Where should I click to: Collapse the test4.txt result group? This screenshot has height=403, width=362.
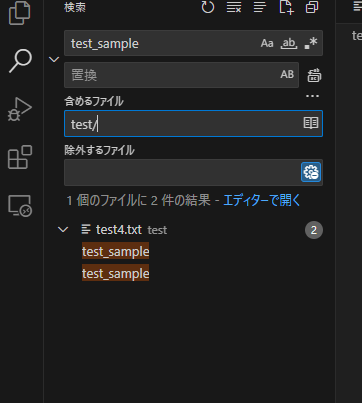[x=63, y=230]
